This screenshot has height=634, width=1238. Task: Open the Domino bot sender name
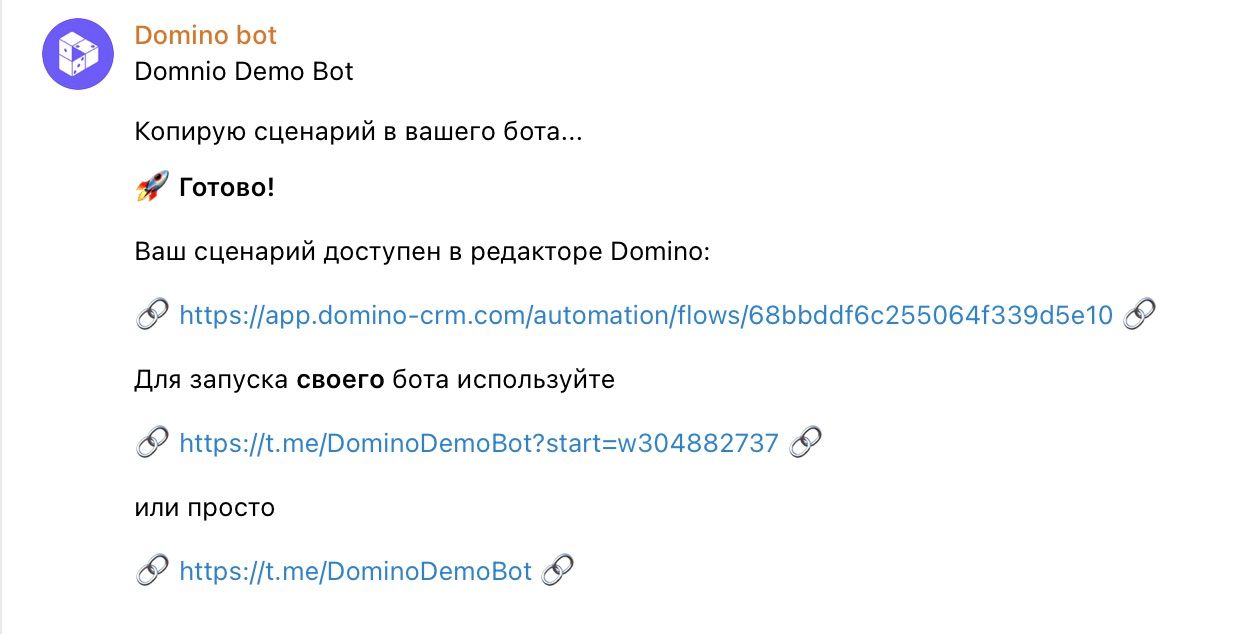tap(205, 35)
